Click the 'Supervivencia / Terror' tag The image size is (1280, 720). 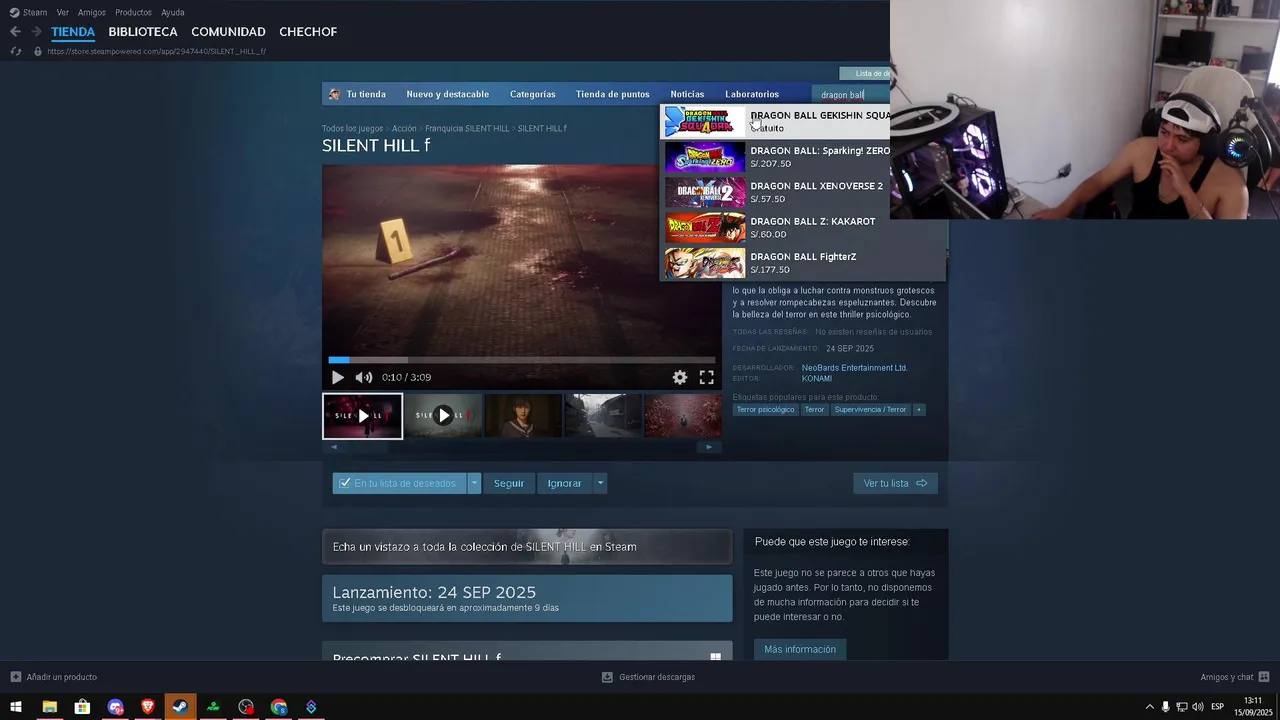tap(870, 410)
